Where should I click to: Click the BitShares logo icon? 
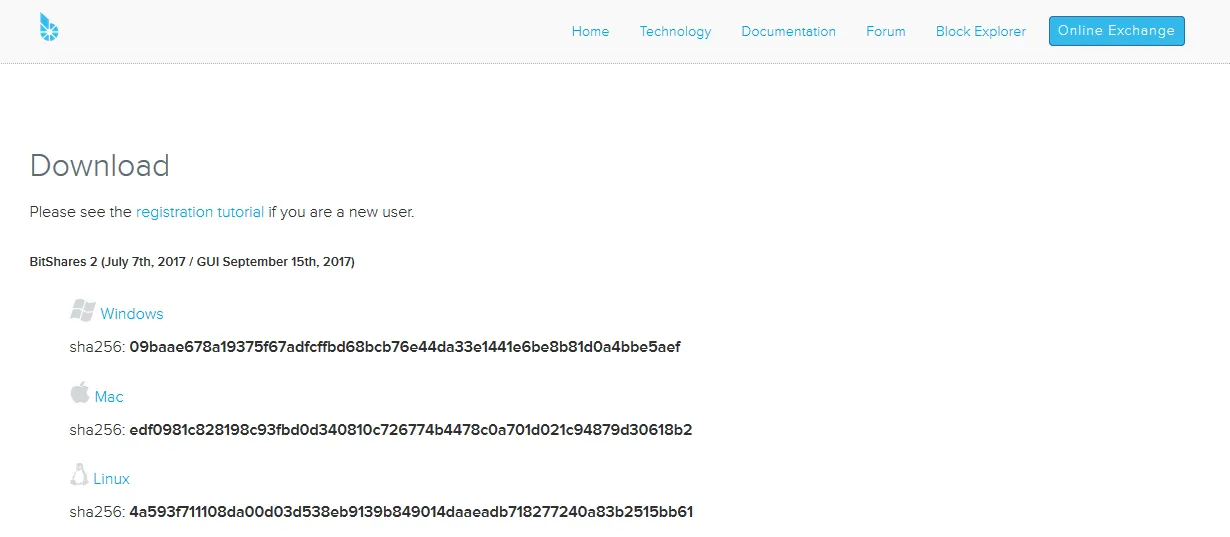click(49, 27)
